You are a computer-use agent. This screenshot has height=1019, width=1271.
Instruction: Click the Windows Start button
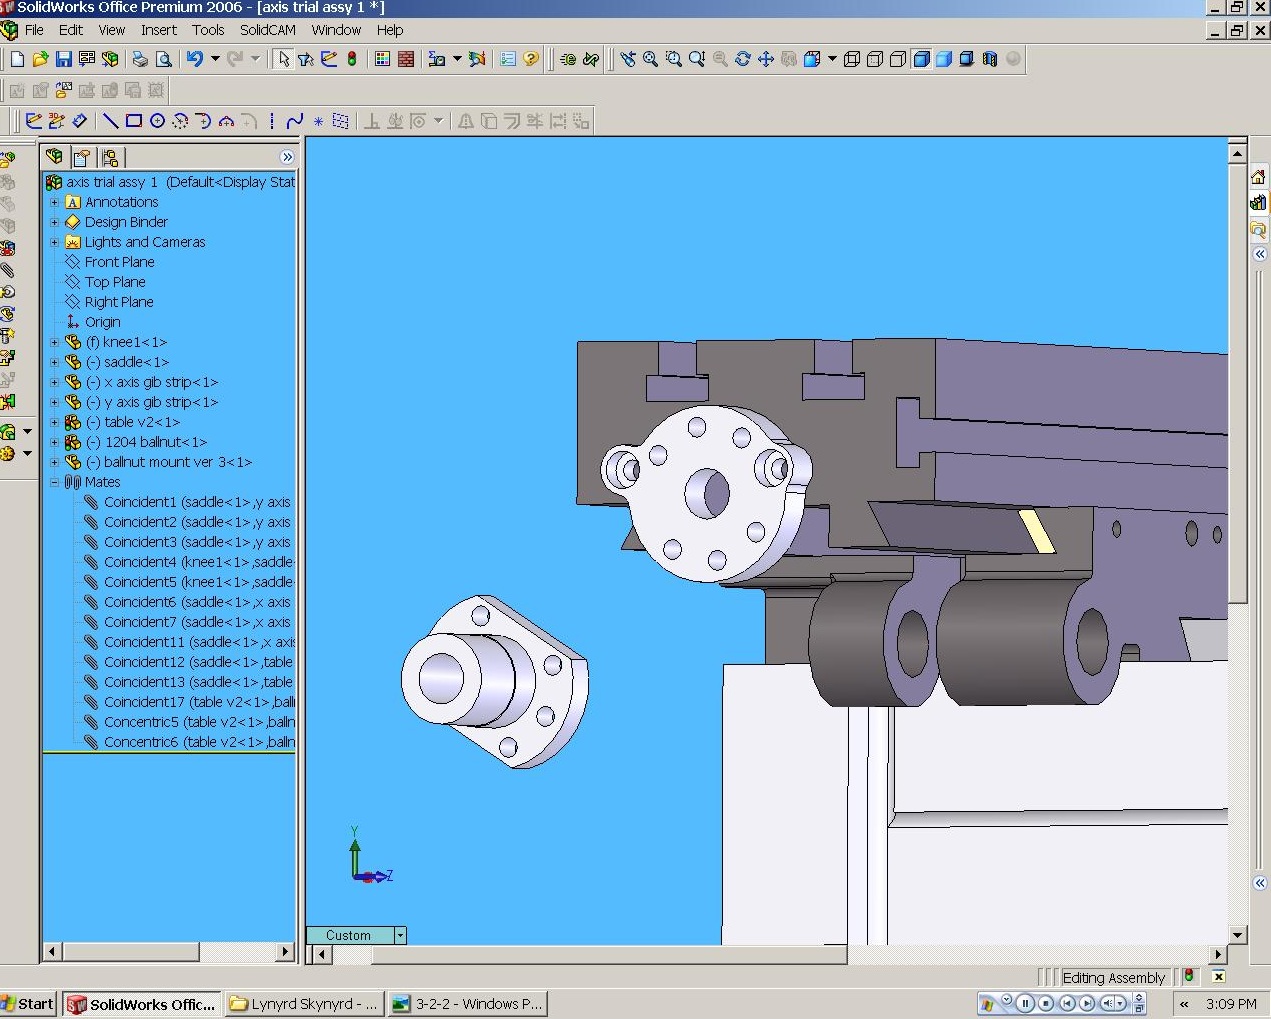[27, 1004]
